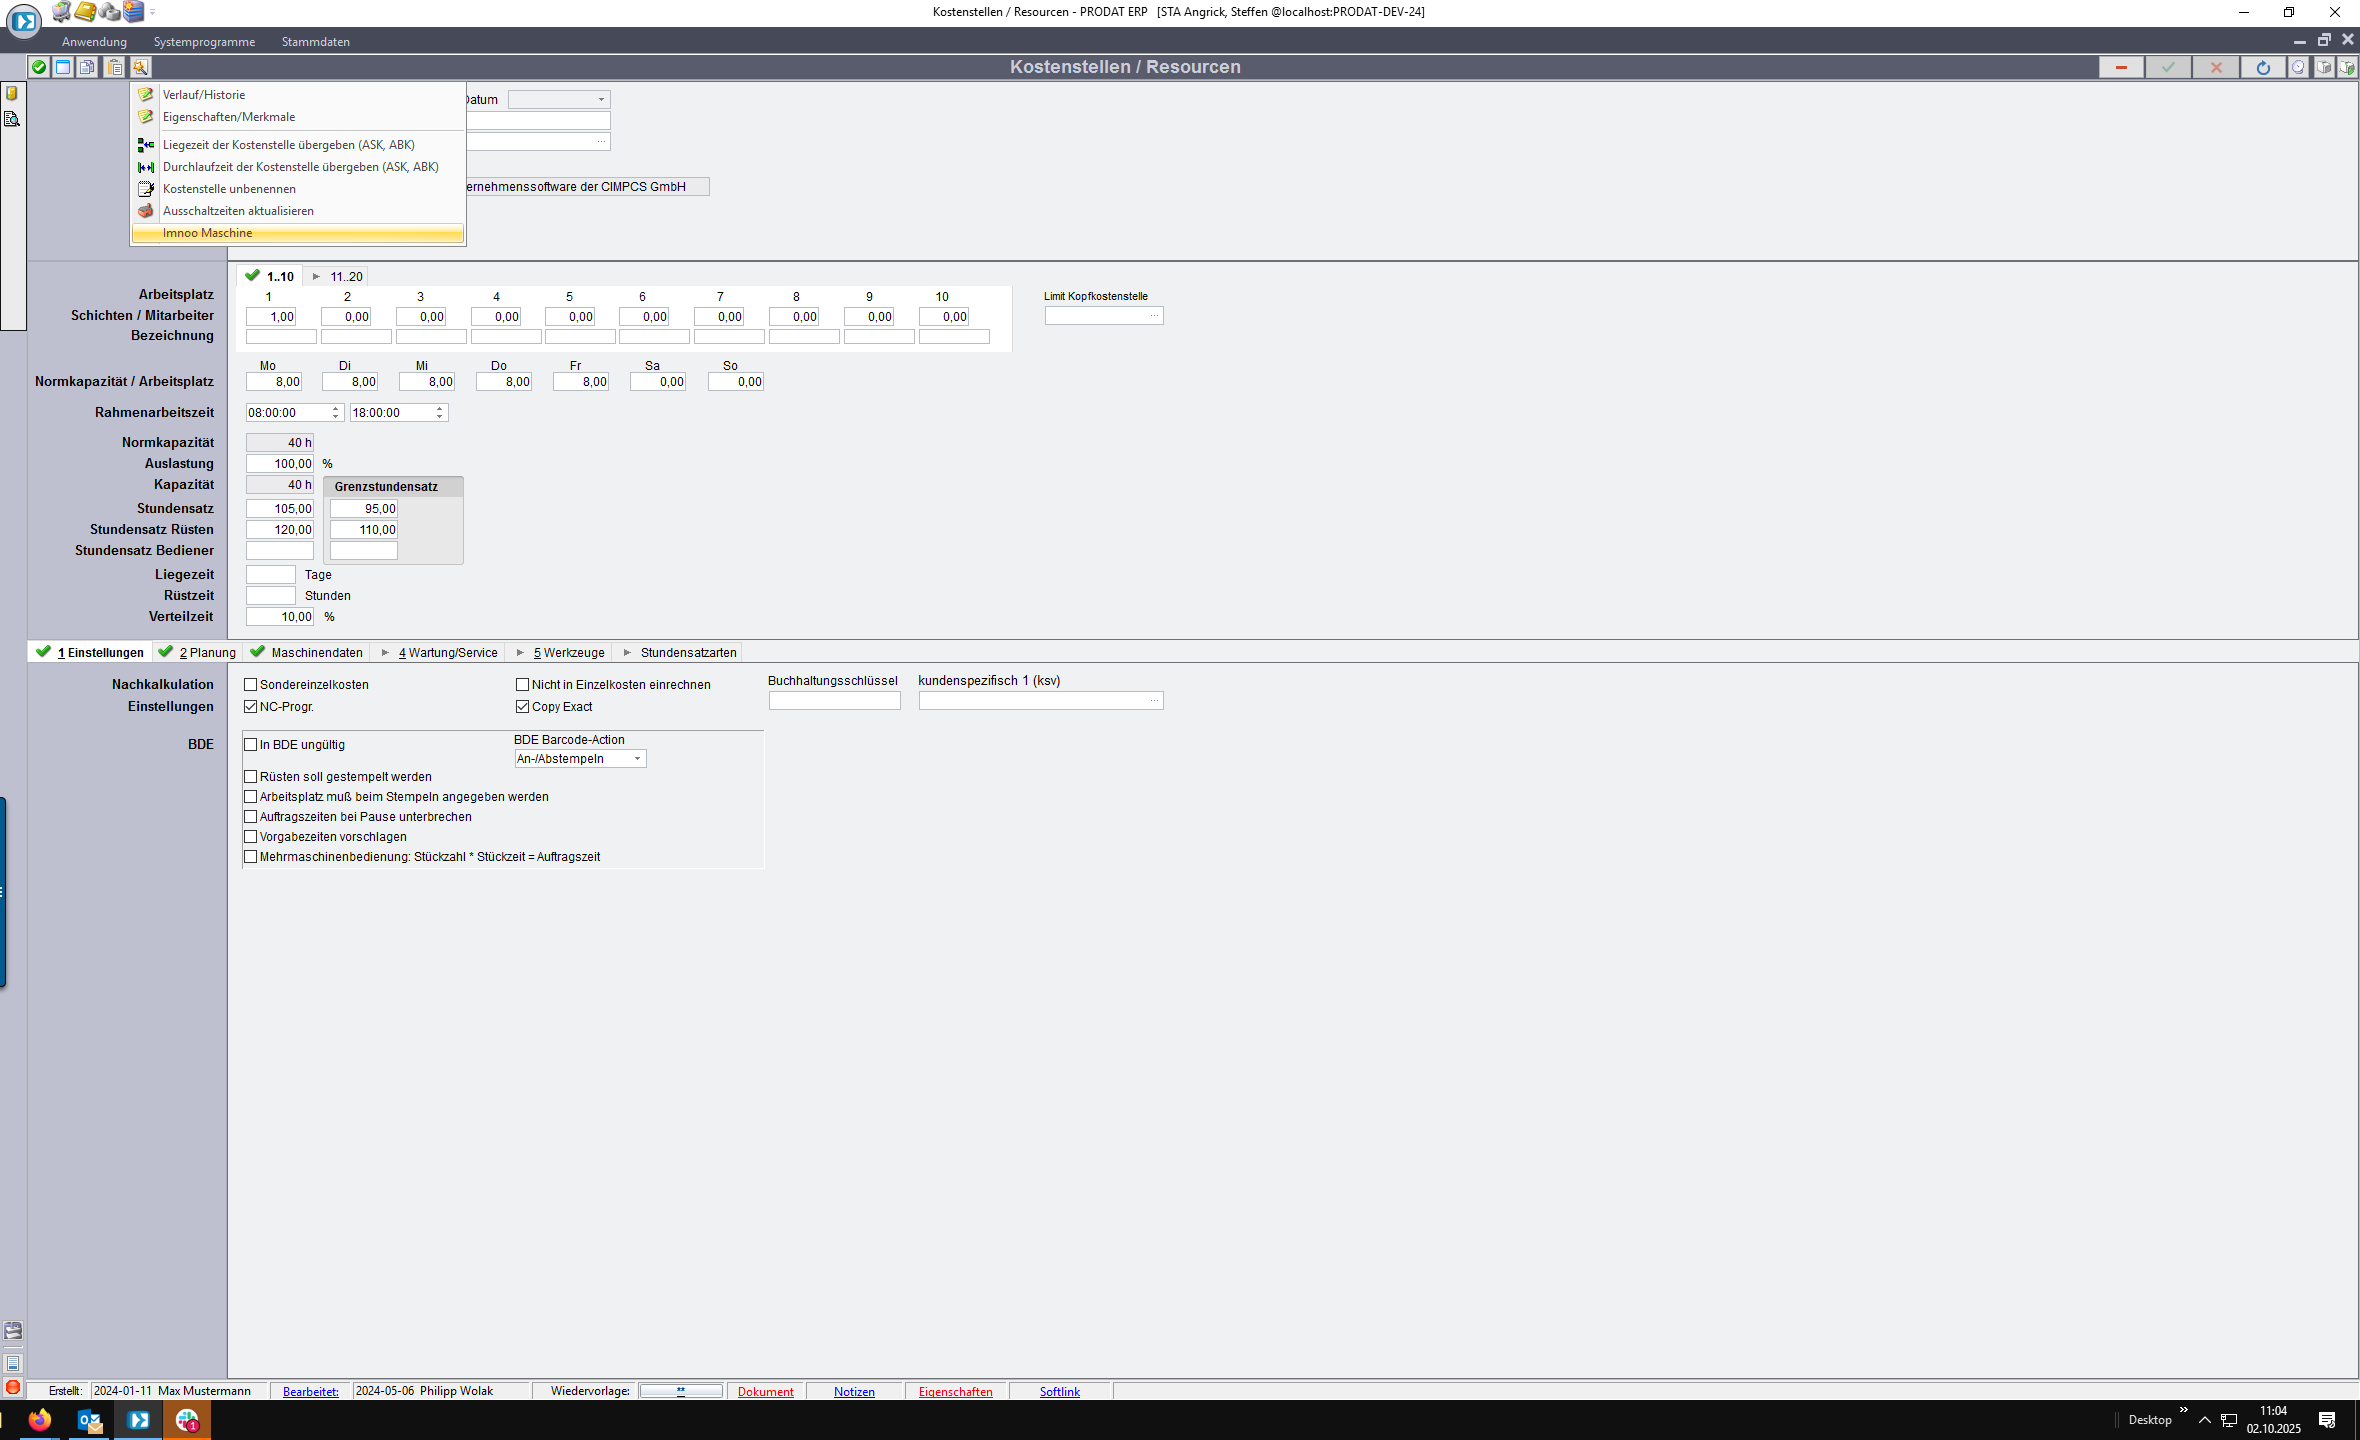Viewport: 2360px width, 1440px height.
Task: Select 'Kostenstelle unbenennen' menu entry
Action: (229, 189)
